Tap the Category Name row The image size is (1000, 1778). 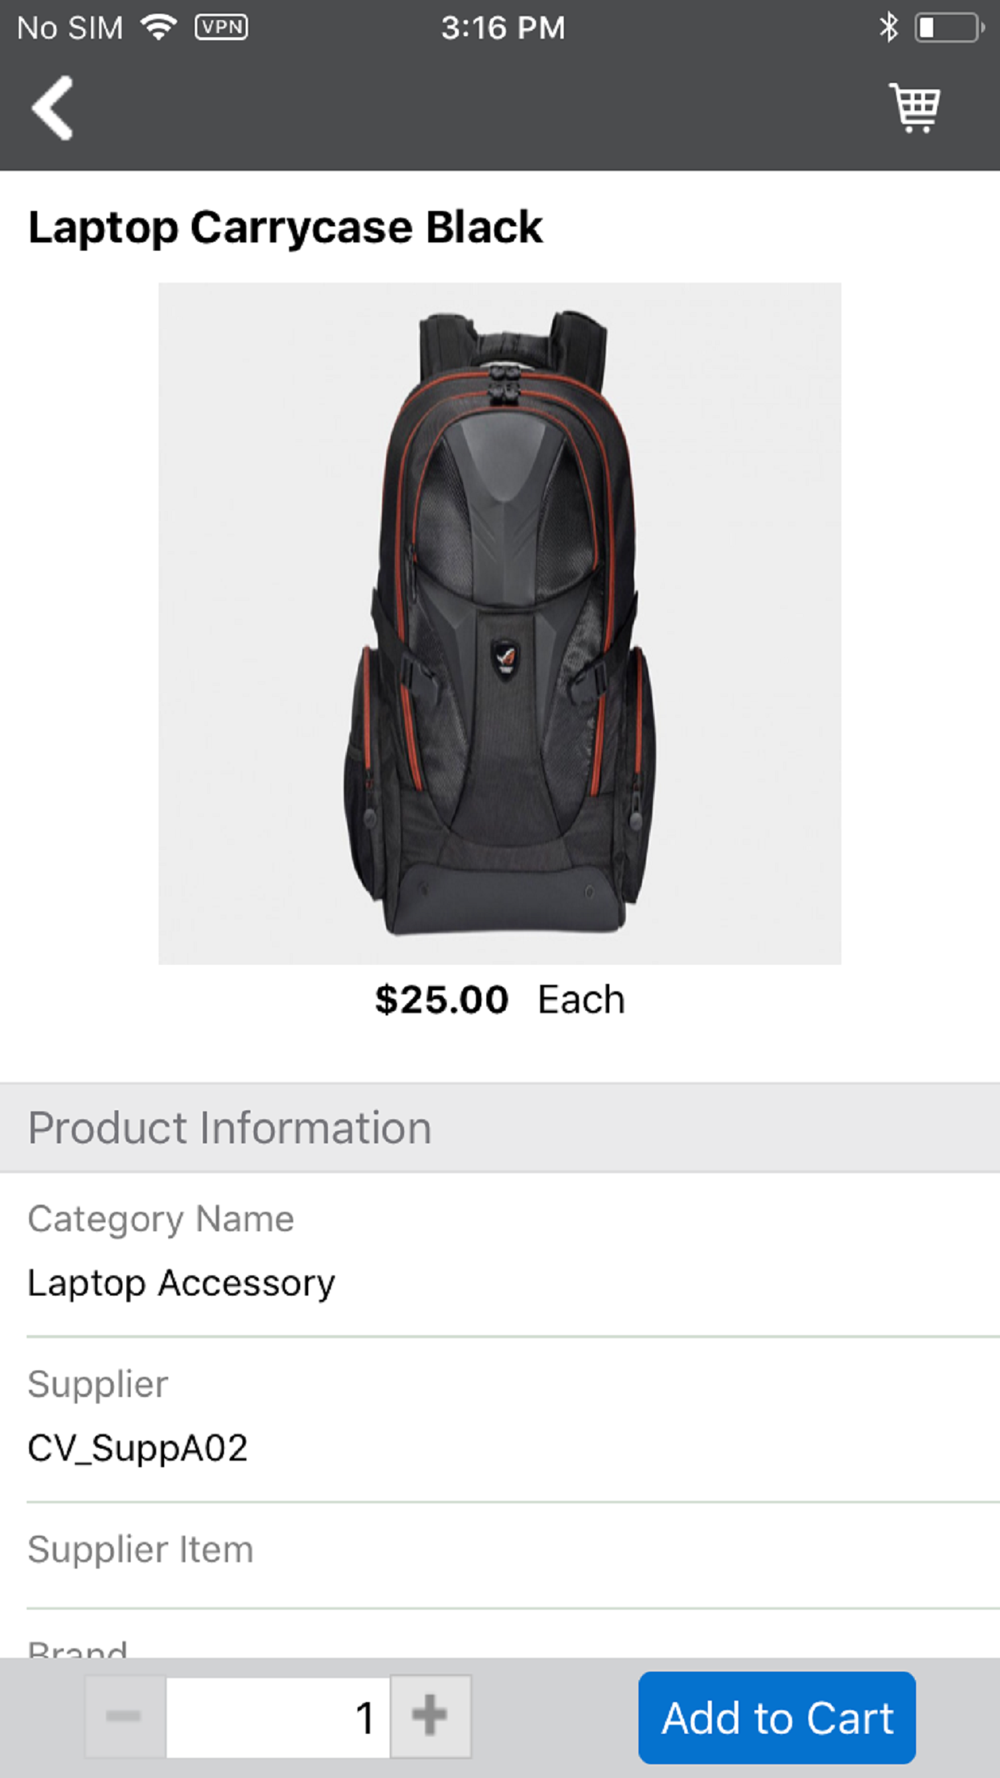[x=500, y=1254]
